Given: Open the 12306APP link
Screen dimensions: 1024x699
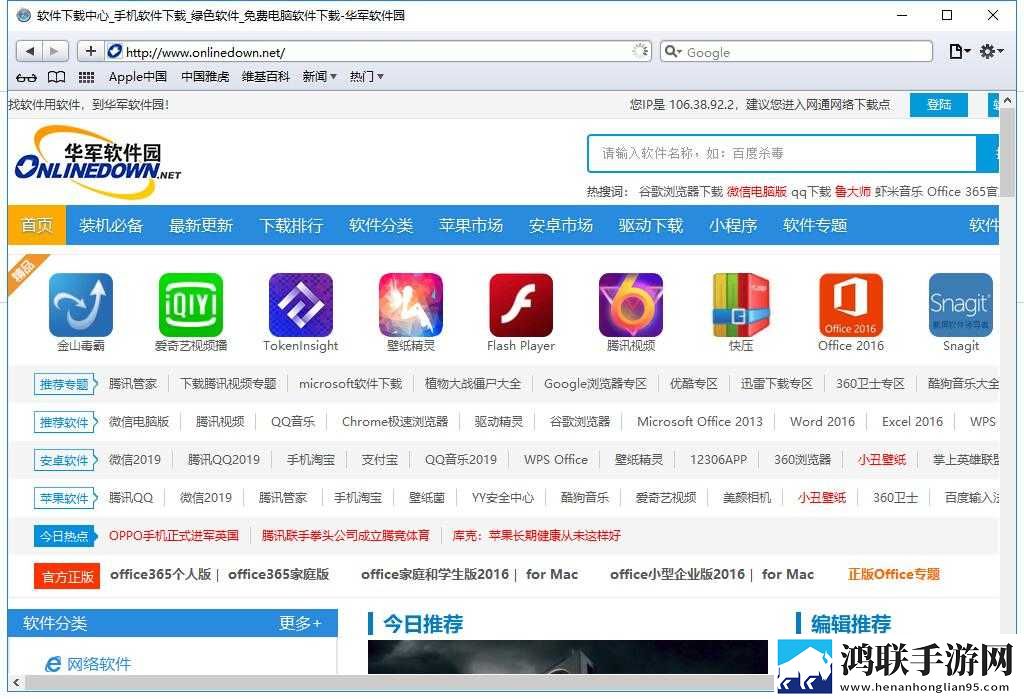Looking at the screenshot, I should click(718, 460).
